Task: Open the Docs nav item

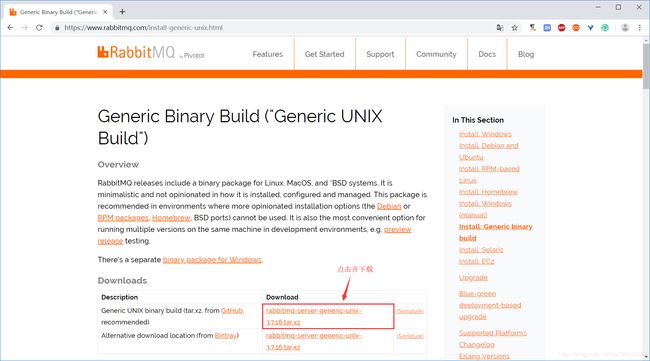Action: click(487, 54)
